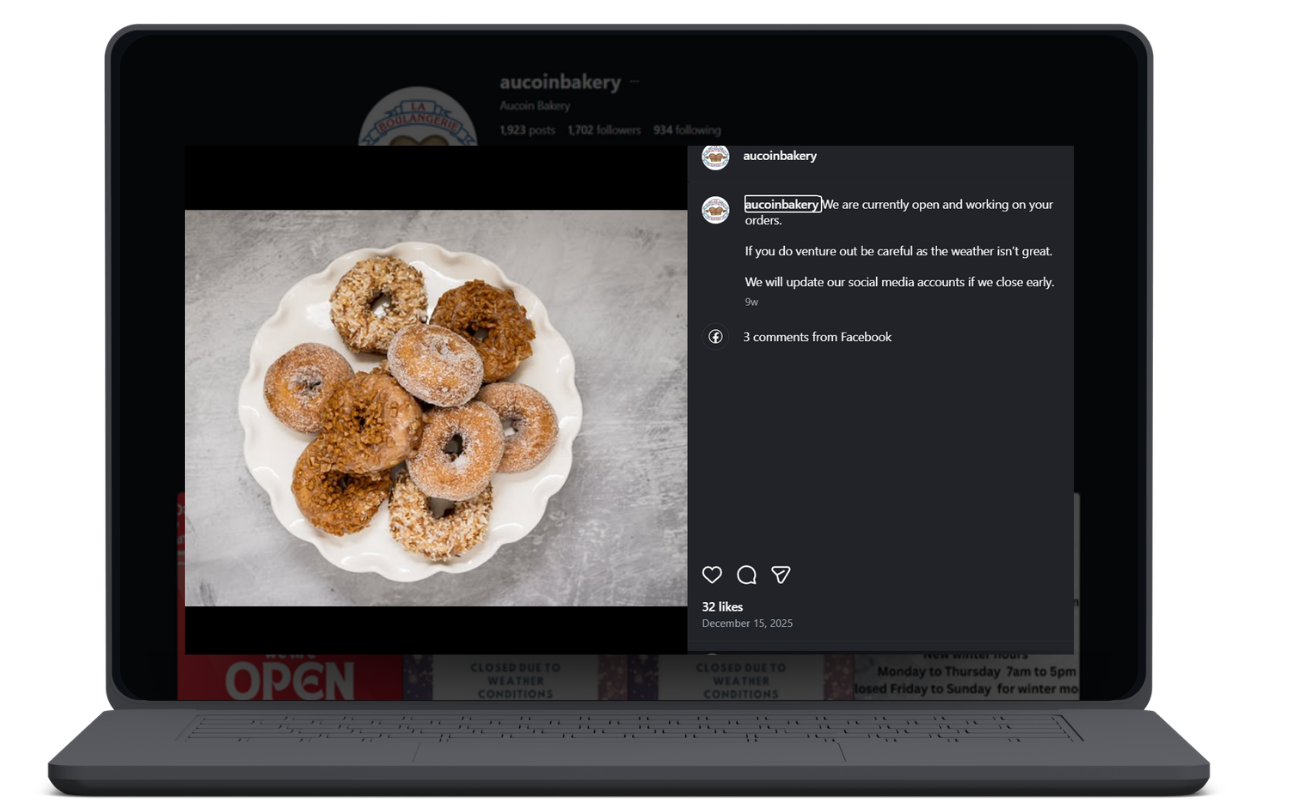Click the 1,923 posts count
The width and height of the screenshot is (1290, 800).
527,130
